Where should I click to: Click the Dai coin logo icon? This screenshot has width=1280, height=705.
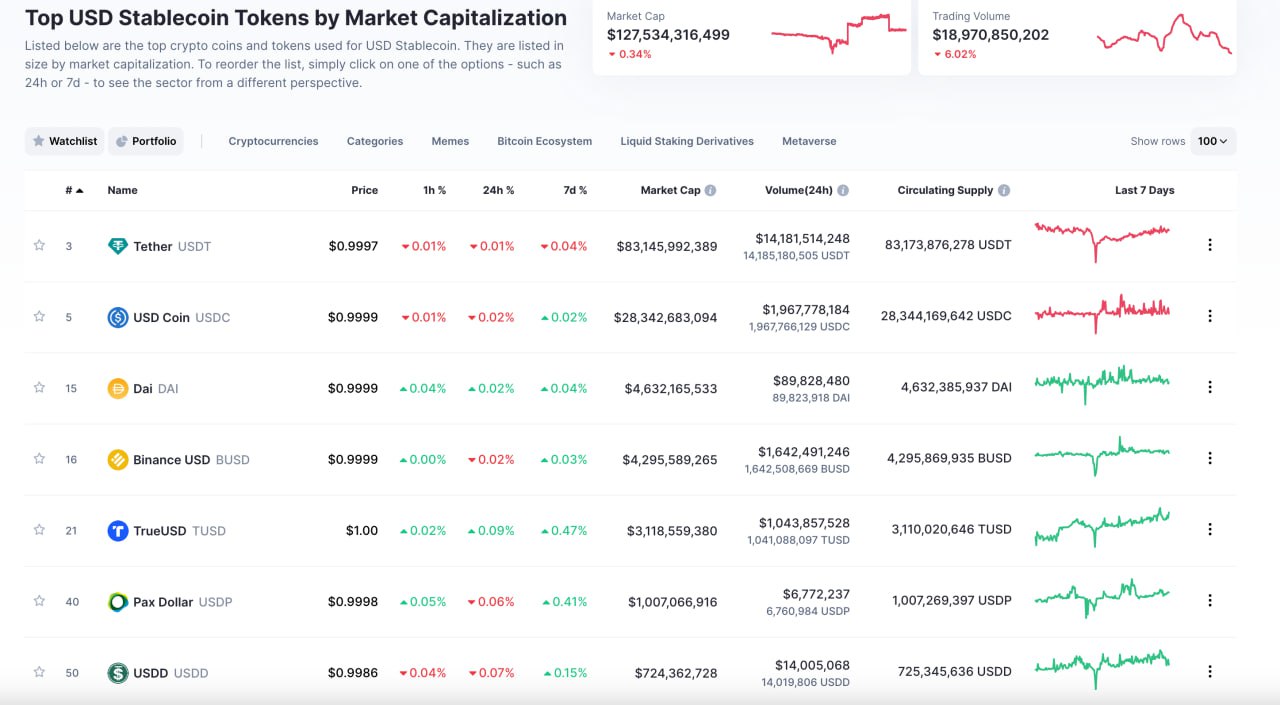pyautogui.click(x=118, y=388)
